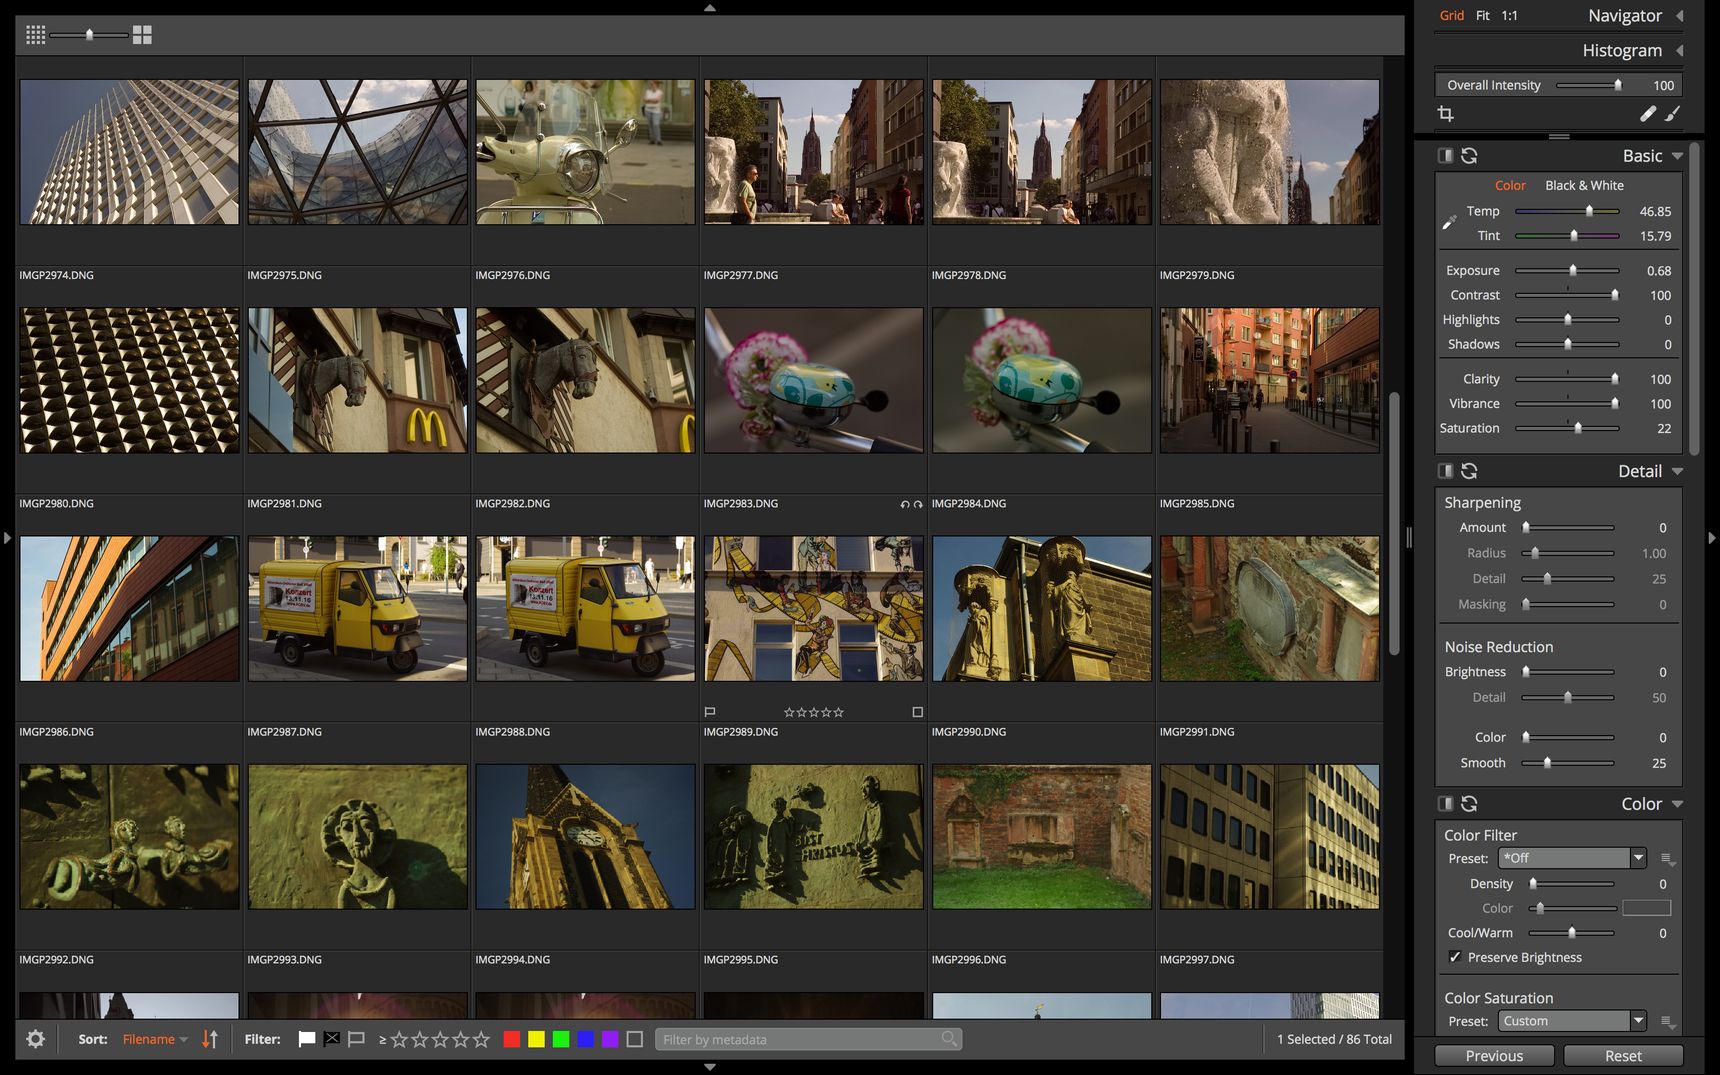This screenshot has height=1075, width=1720.
Task: Click the Reset button
Action: coord(1623,1056)
